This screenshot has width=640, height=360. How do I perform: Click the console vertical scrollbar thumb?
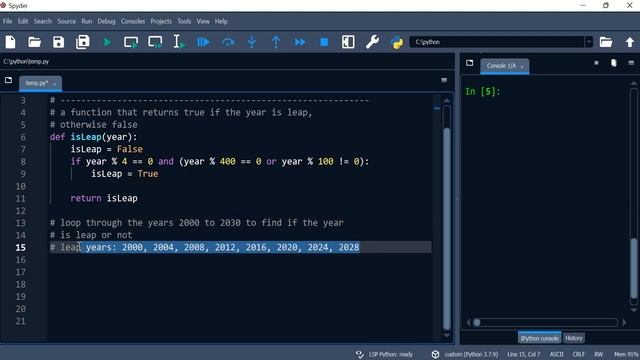(x=634, y=269)
